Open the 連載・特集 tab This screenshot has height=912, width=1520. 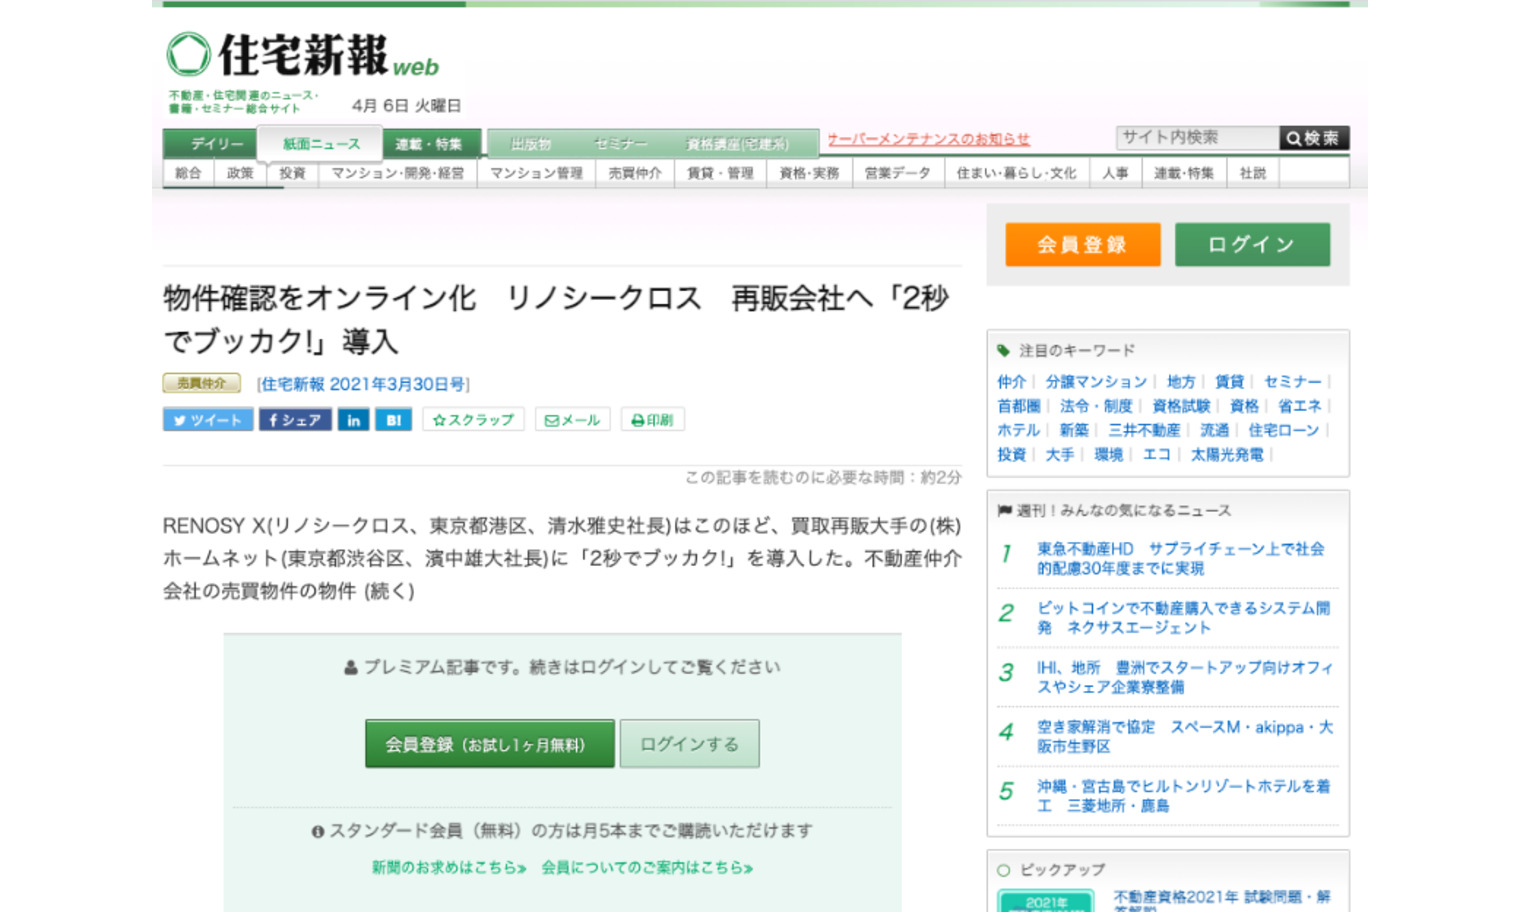pyautogui.click(x=428, y=142)
